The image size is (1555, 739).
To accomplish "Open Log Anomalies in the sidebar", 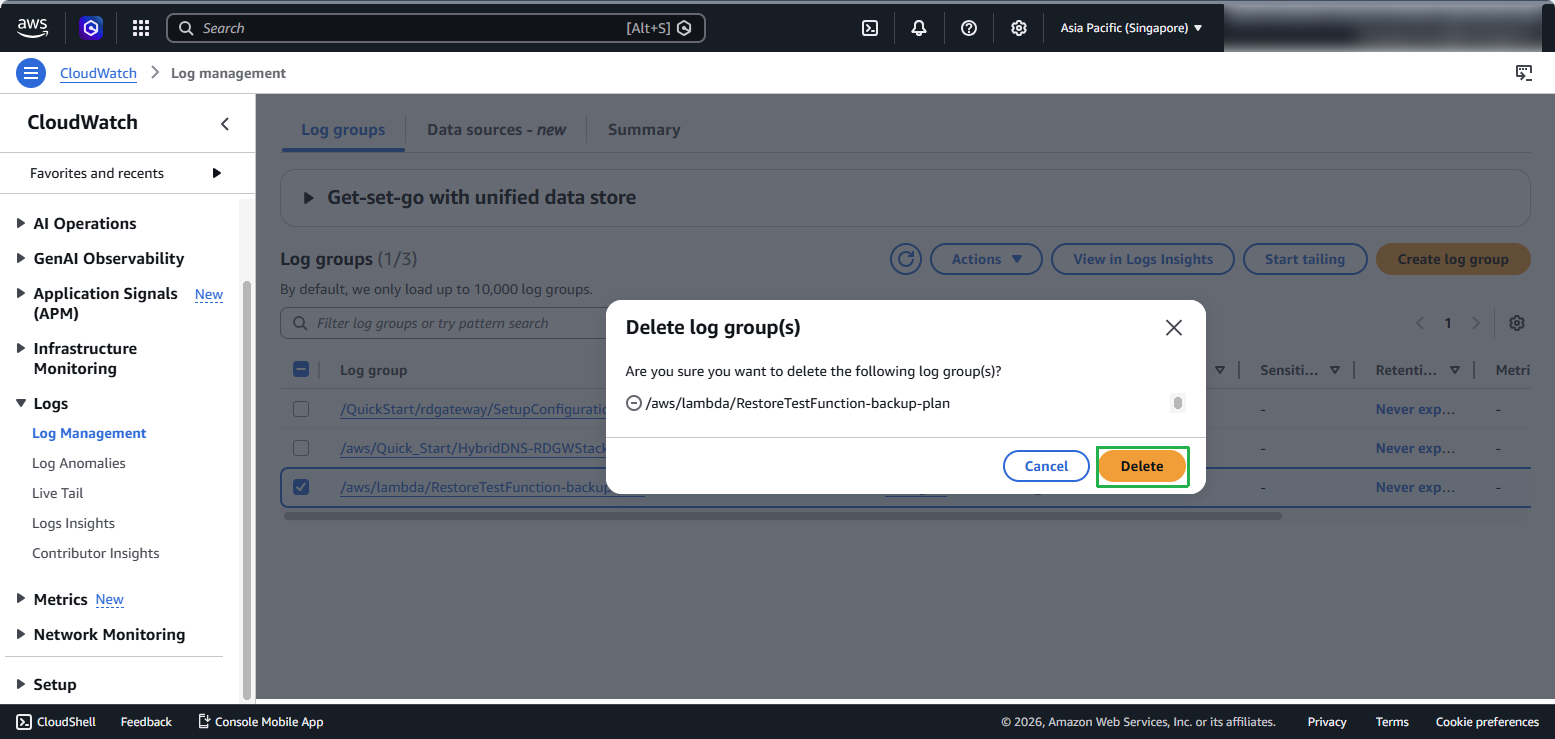I will (x=79, y=463).
